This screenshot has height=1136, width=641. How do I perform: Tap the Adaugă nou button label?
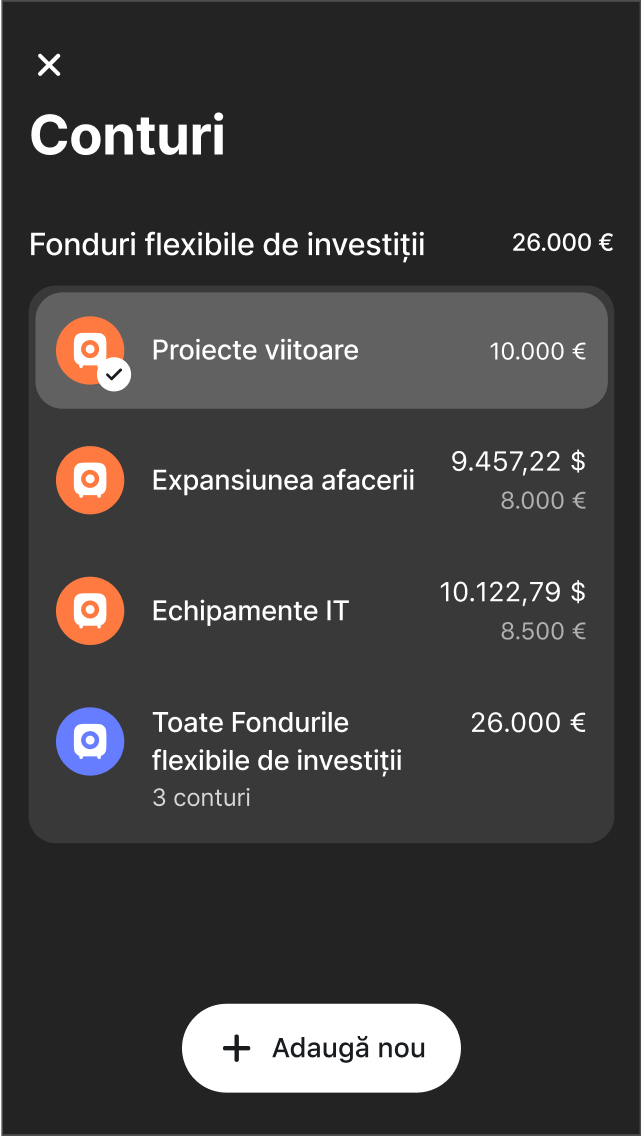[x=348, y=1048]
